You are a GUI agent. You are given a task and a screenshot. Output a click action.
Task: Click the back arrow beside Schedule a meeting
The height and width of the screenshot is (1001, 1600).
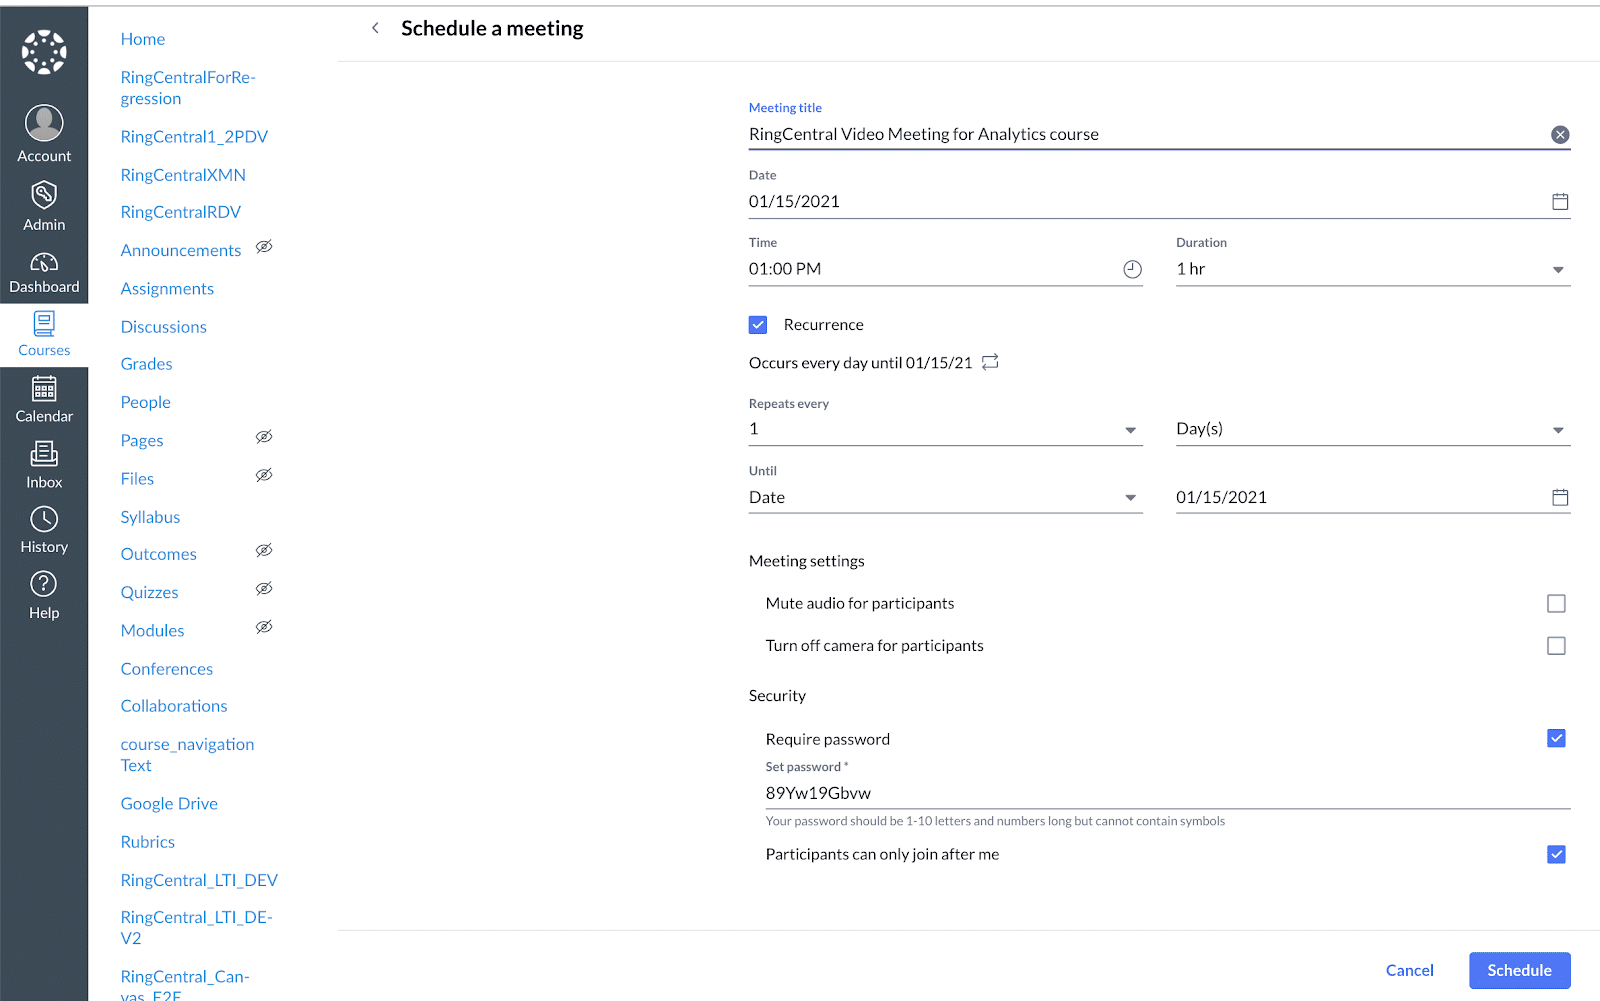coord(375,28)
